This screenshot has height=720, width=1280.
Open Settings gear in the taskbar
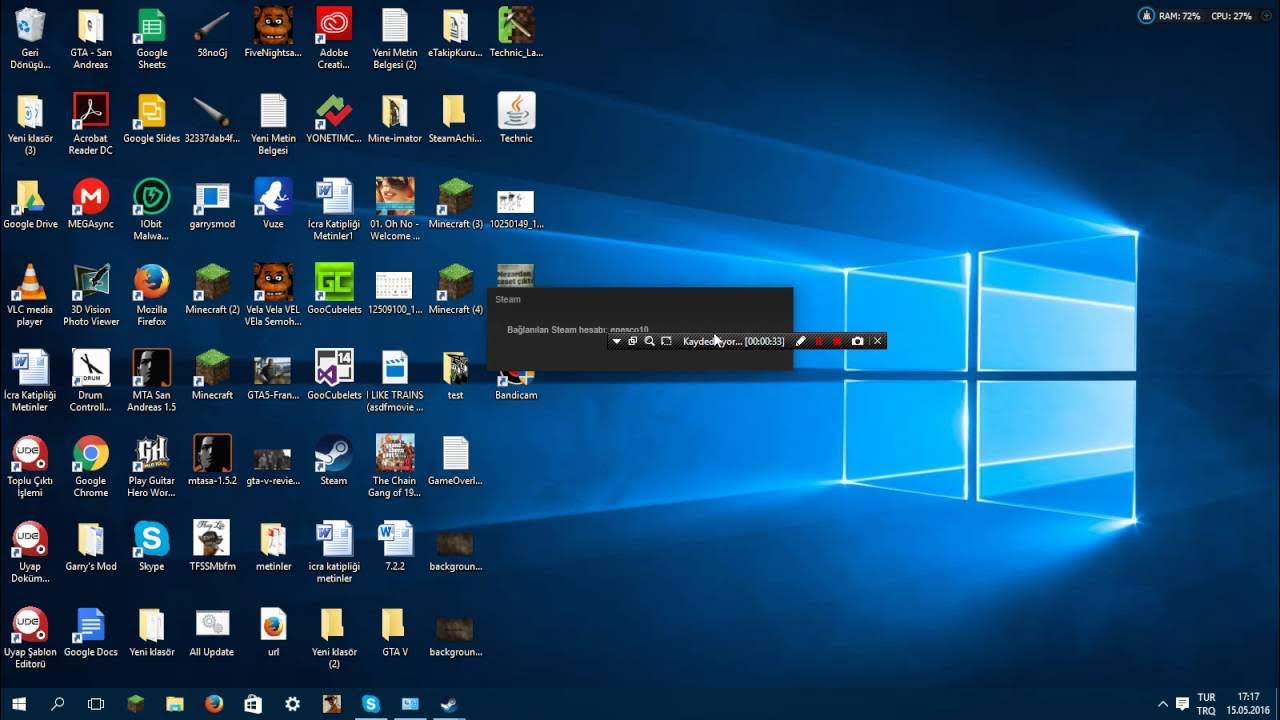click(x=292, y=704)
